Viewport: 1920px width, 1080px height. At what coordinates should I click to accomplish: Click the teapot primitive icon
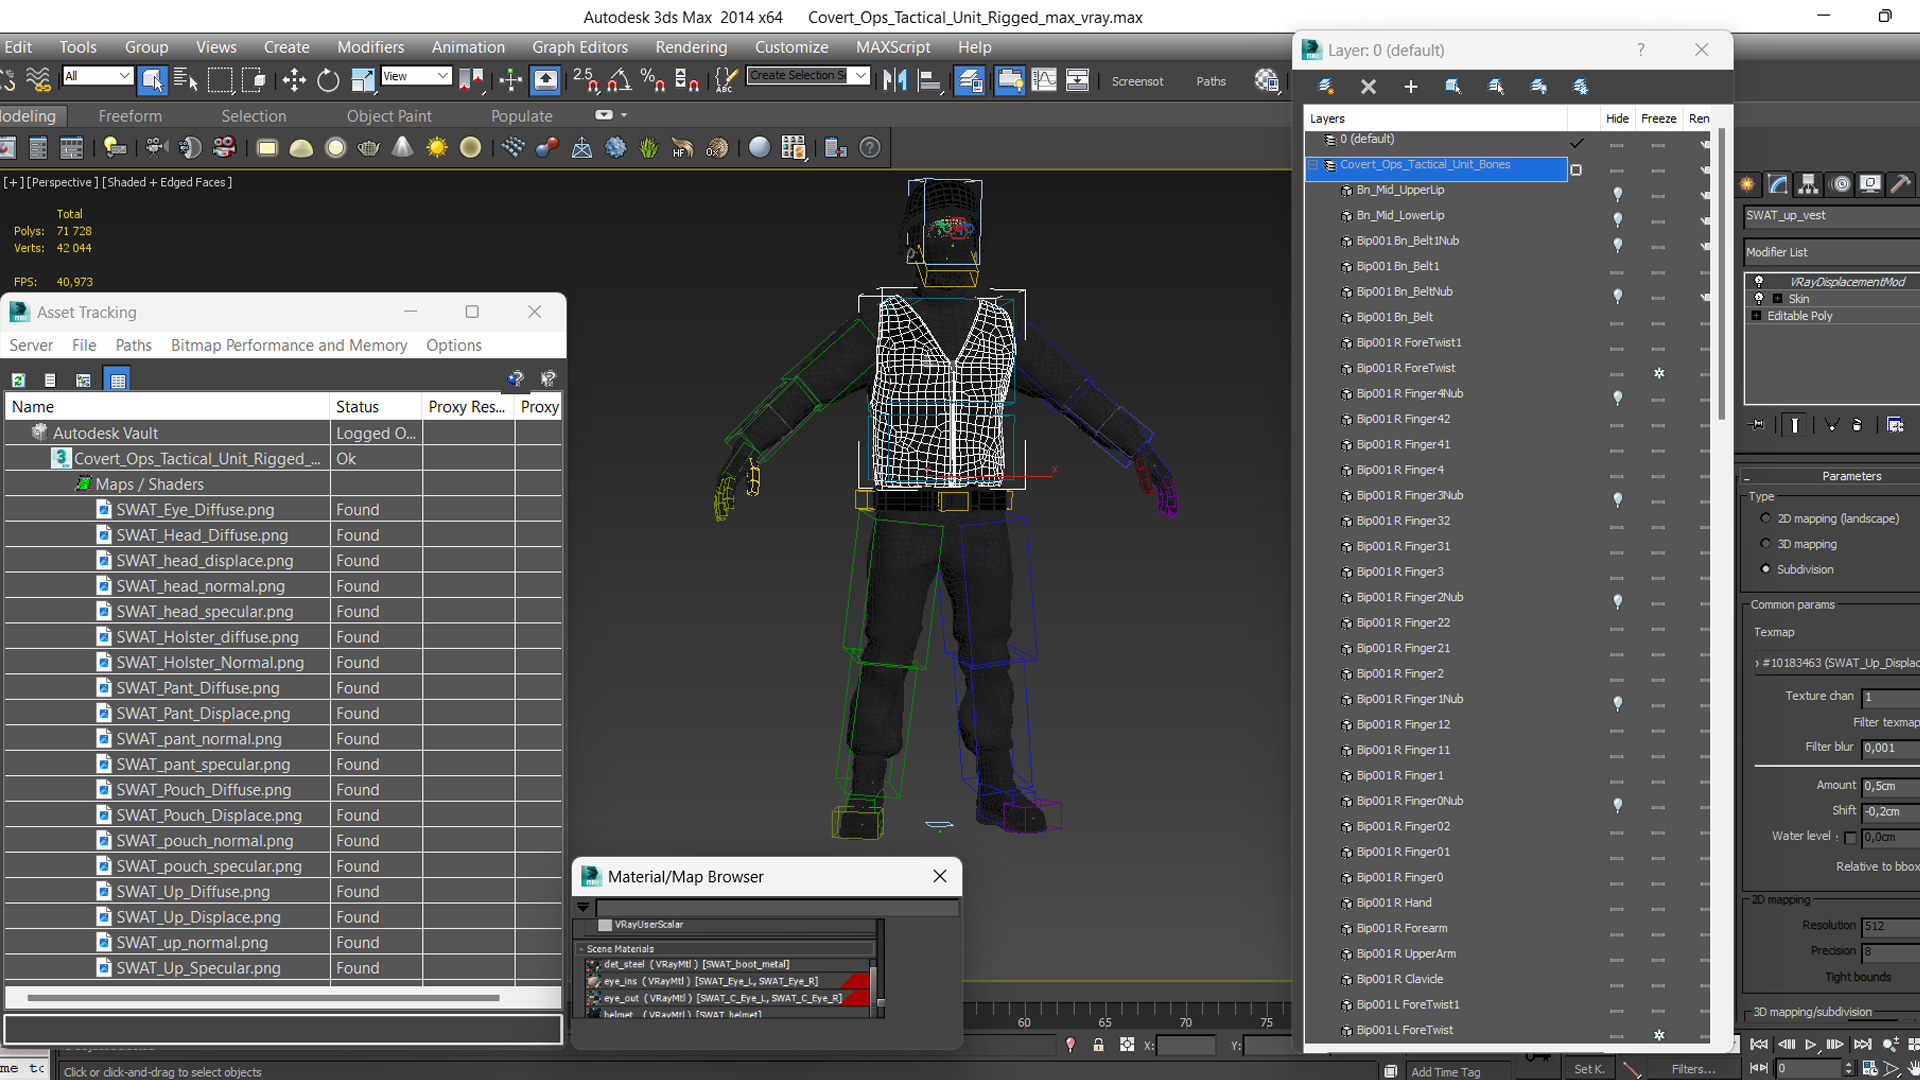click(x=369, y=148)
